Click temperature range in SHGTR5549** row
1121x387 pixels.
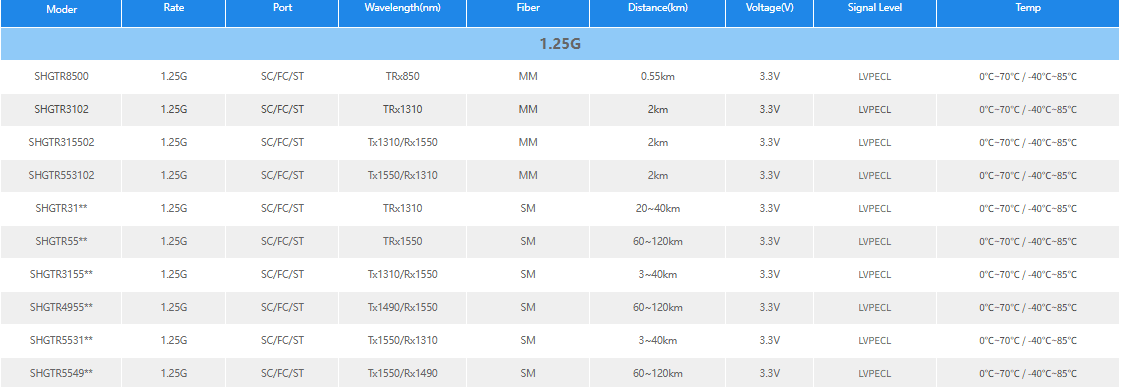(x=1028, y=373)
